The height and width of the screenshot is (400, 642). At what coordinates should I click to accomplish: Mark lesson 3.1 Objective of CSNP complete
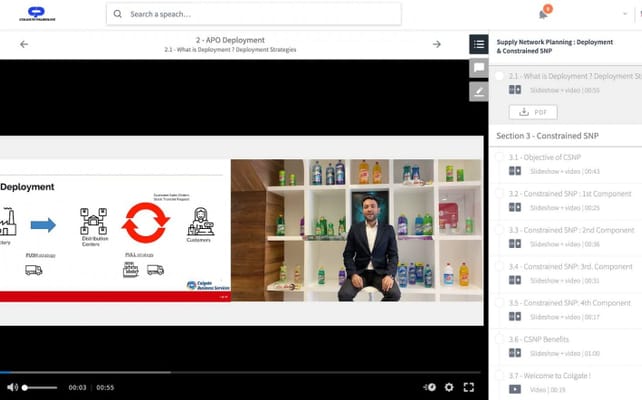click(x=499, y=157)
